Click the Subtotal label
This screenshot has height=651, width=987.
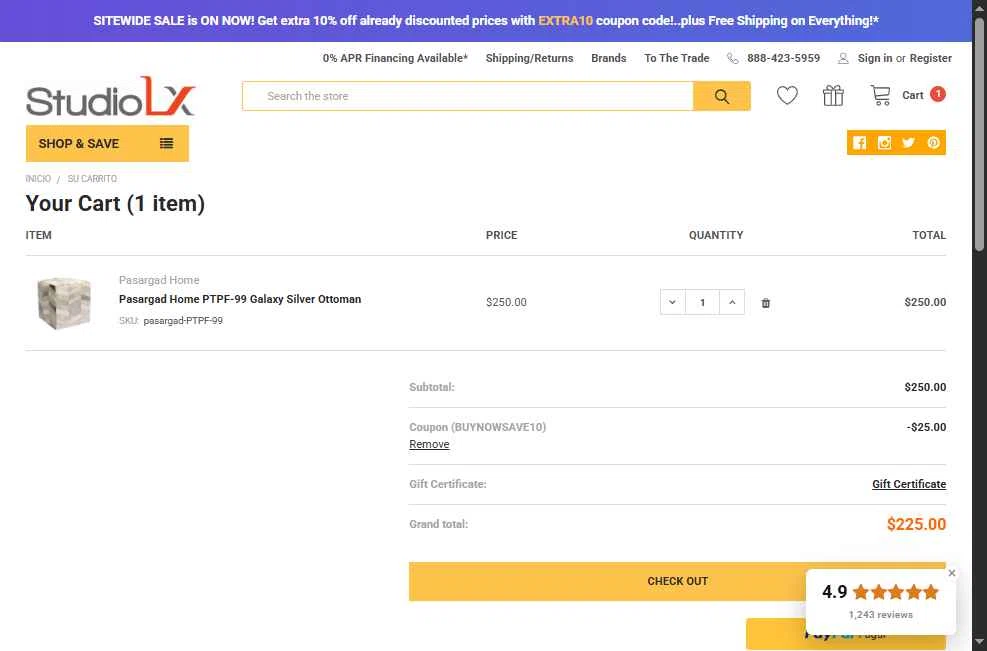432,387
